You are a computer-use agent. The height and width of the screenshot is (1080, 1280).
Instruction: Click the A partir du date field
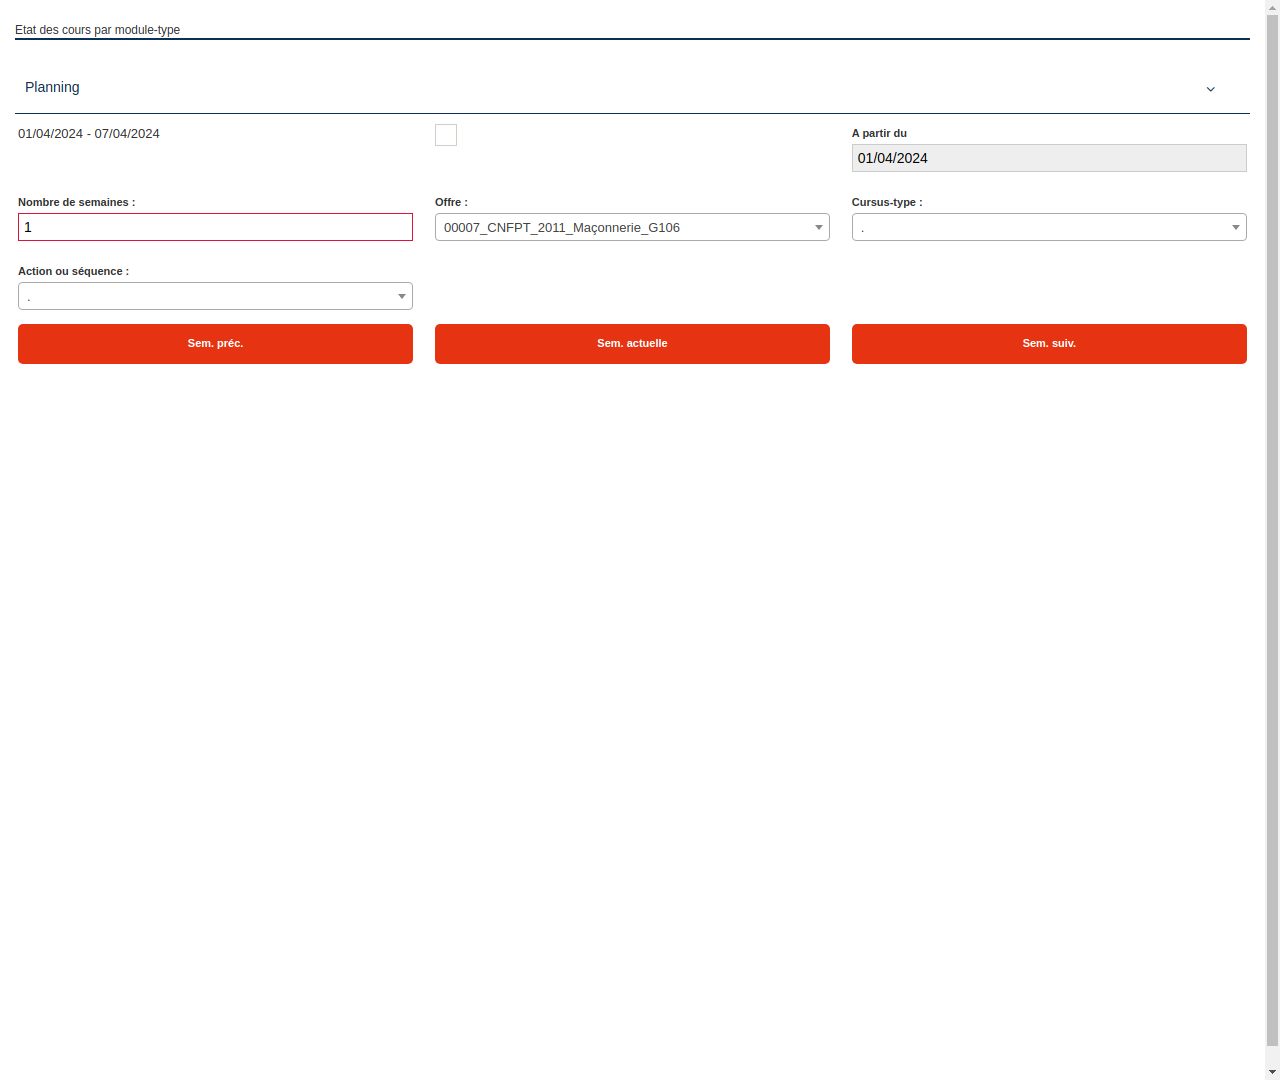click(1049, 157)
